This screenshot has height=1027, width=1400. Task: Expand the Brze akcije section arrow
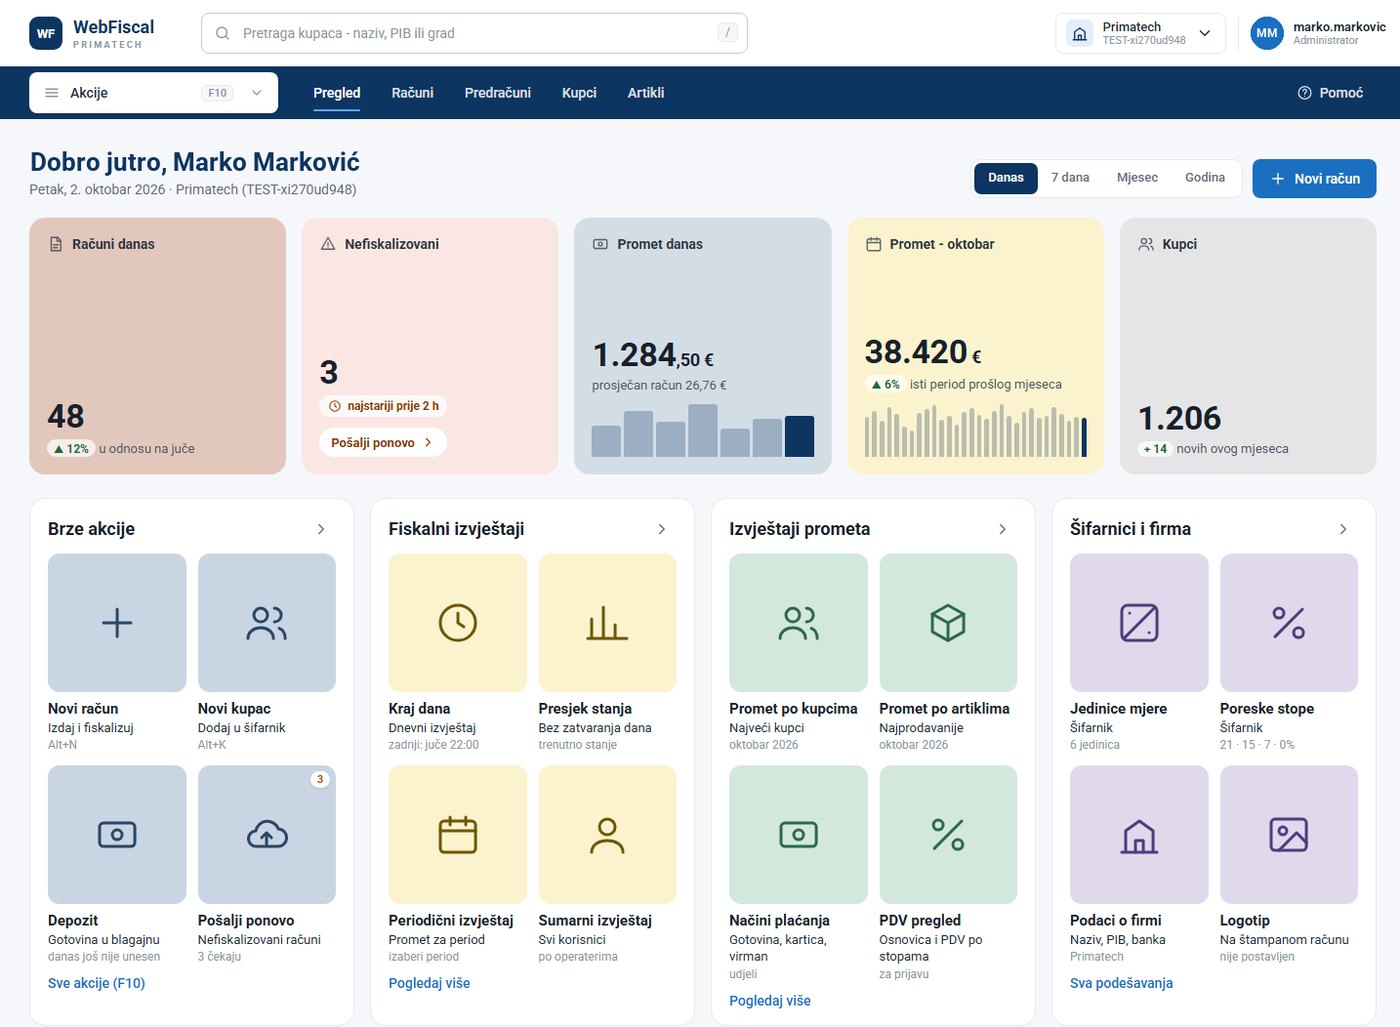tap(321, 529)
